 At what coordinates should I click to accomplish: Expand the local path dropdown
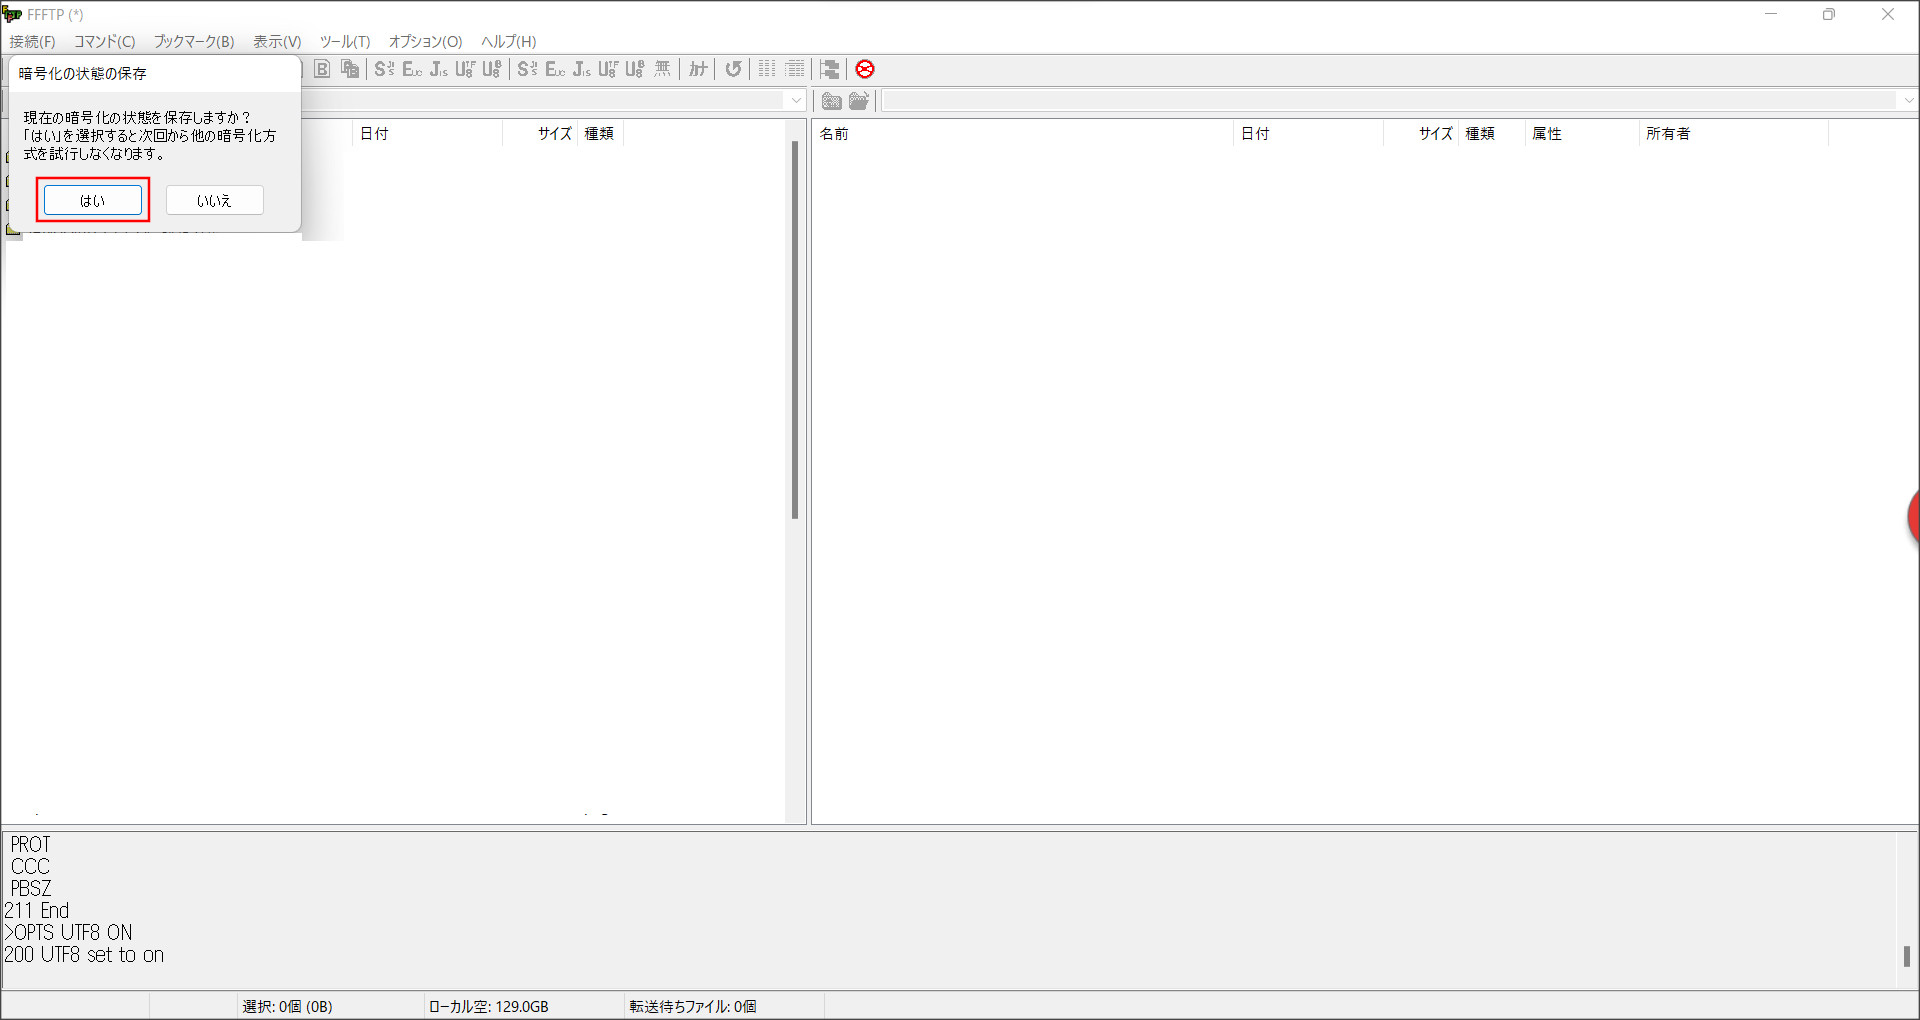[x=796, y=101]
